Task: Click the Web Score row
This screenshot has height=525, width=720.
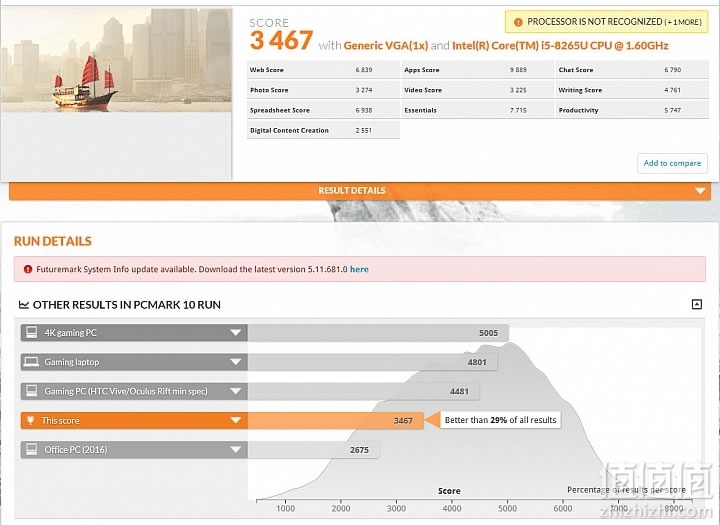Action: (323, 70)
